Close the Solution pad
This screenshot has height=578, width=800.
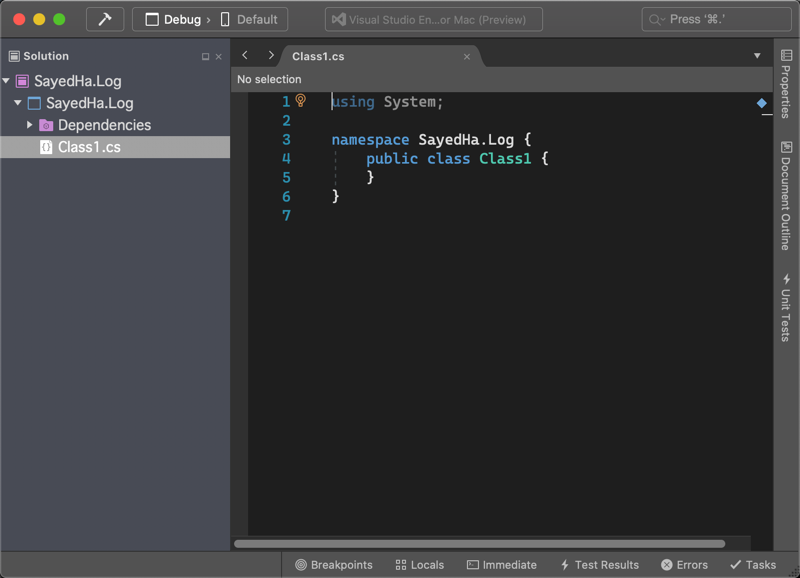(x=218, y=57)
